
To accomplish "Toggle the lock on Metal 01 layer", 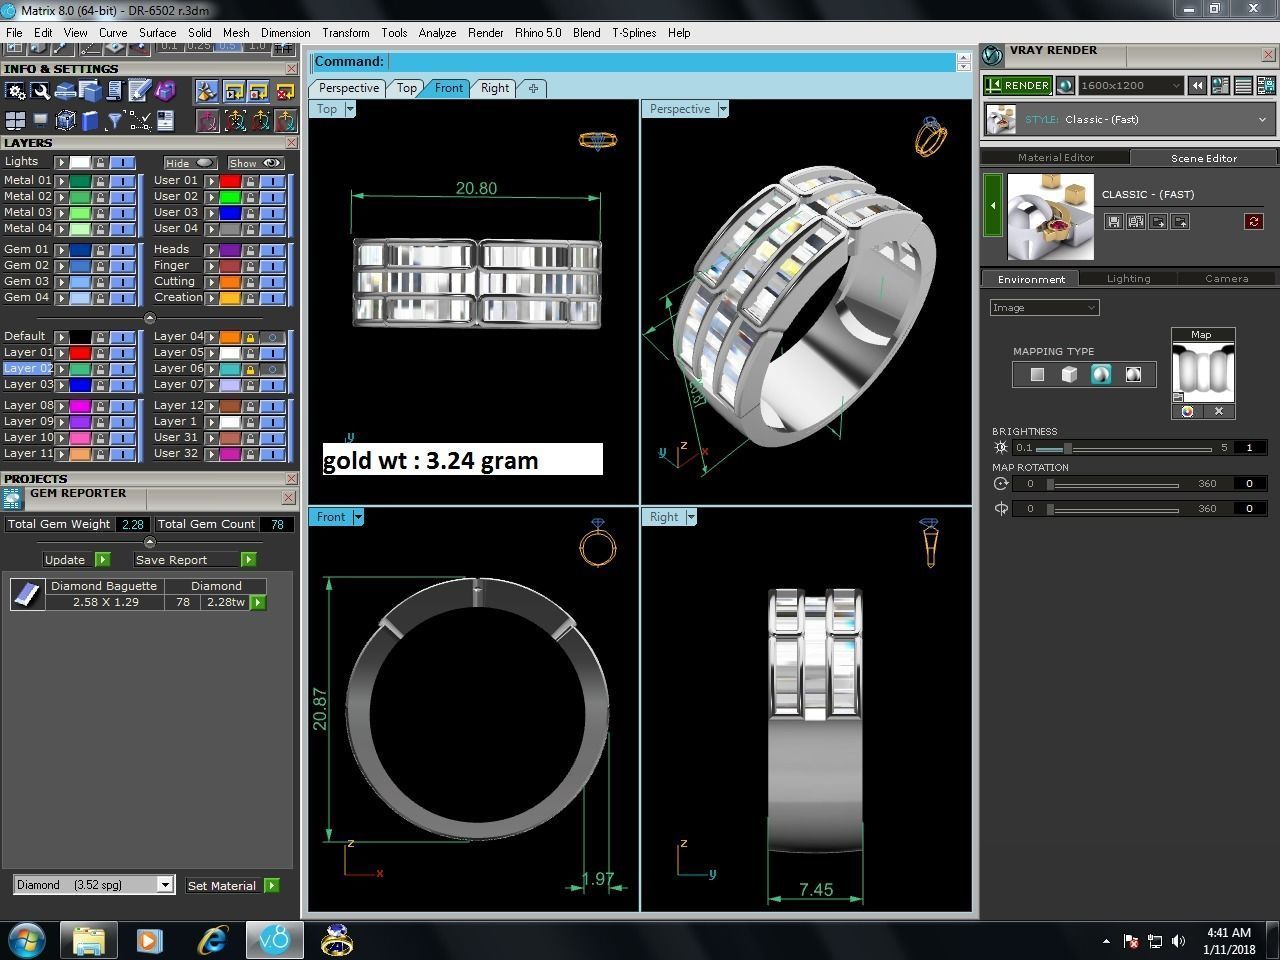I will pyautogui.click(x=100, y=181).
